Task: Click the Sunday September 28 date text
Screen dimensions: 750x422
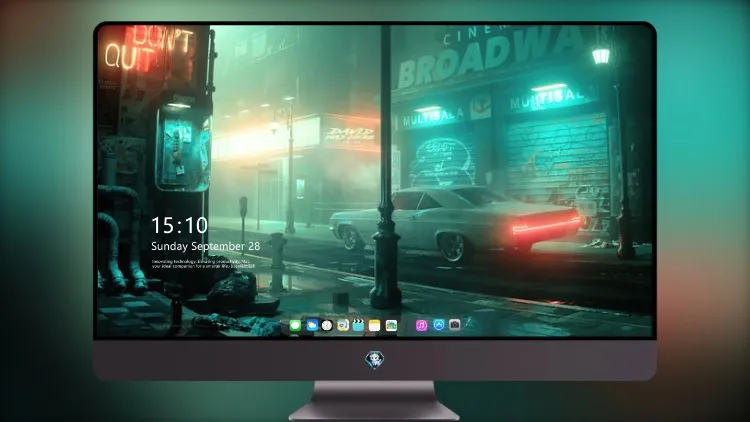Action: point(206,246)
